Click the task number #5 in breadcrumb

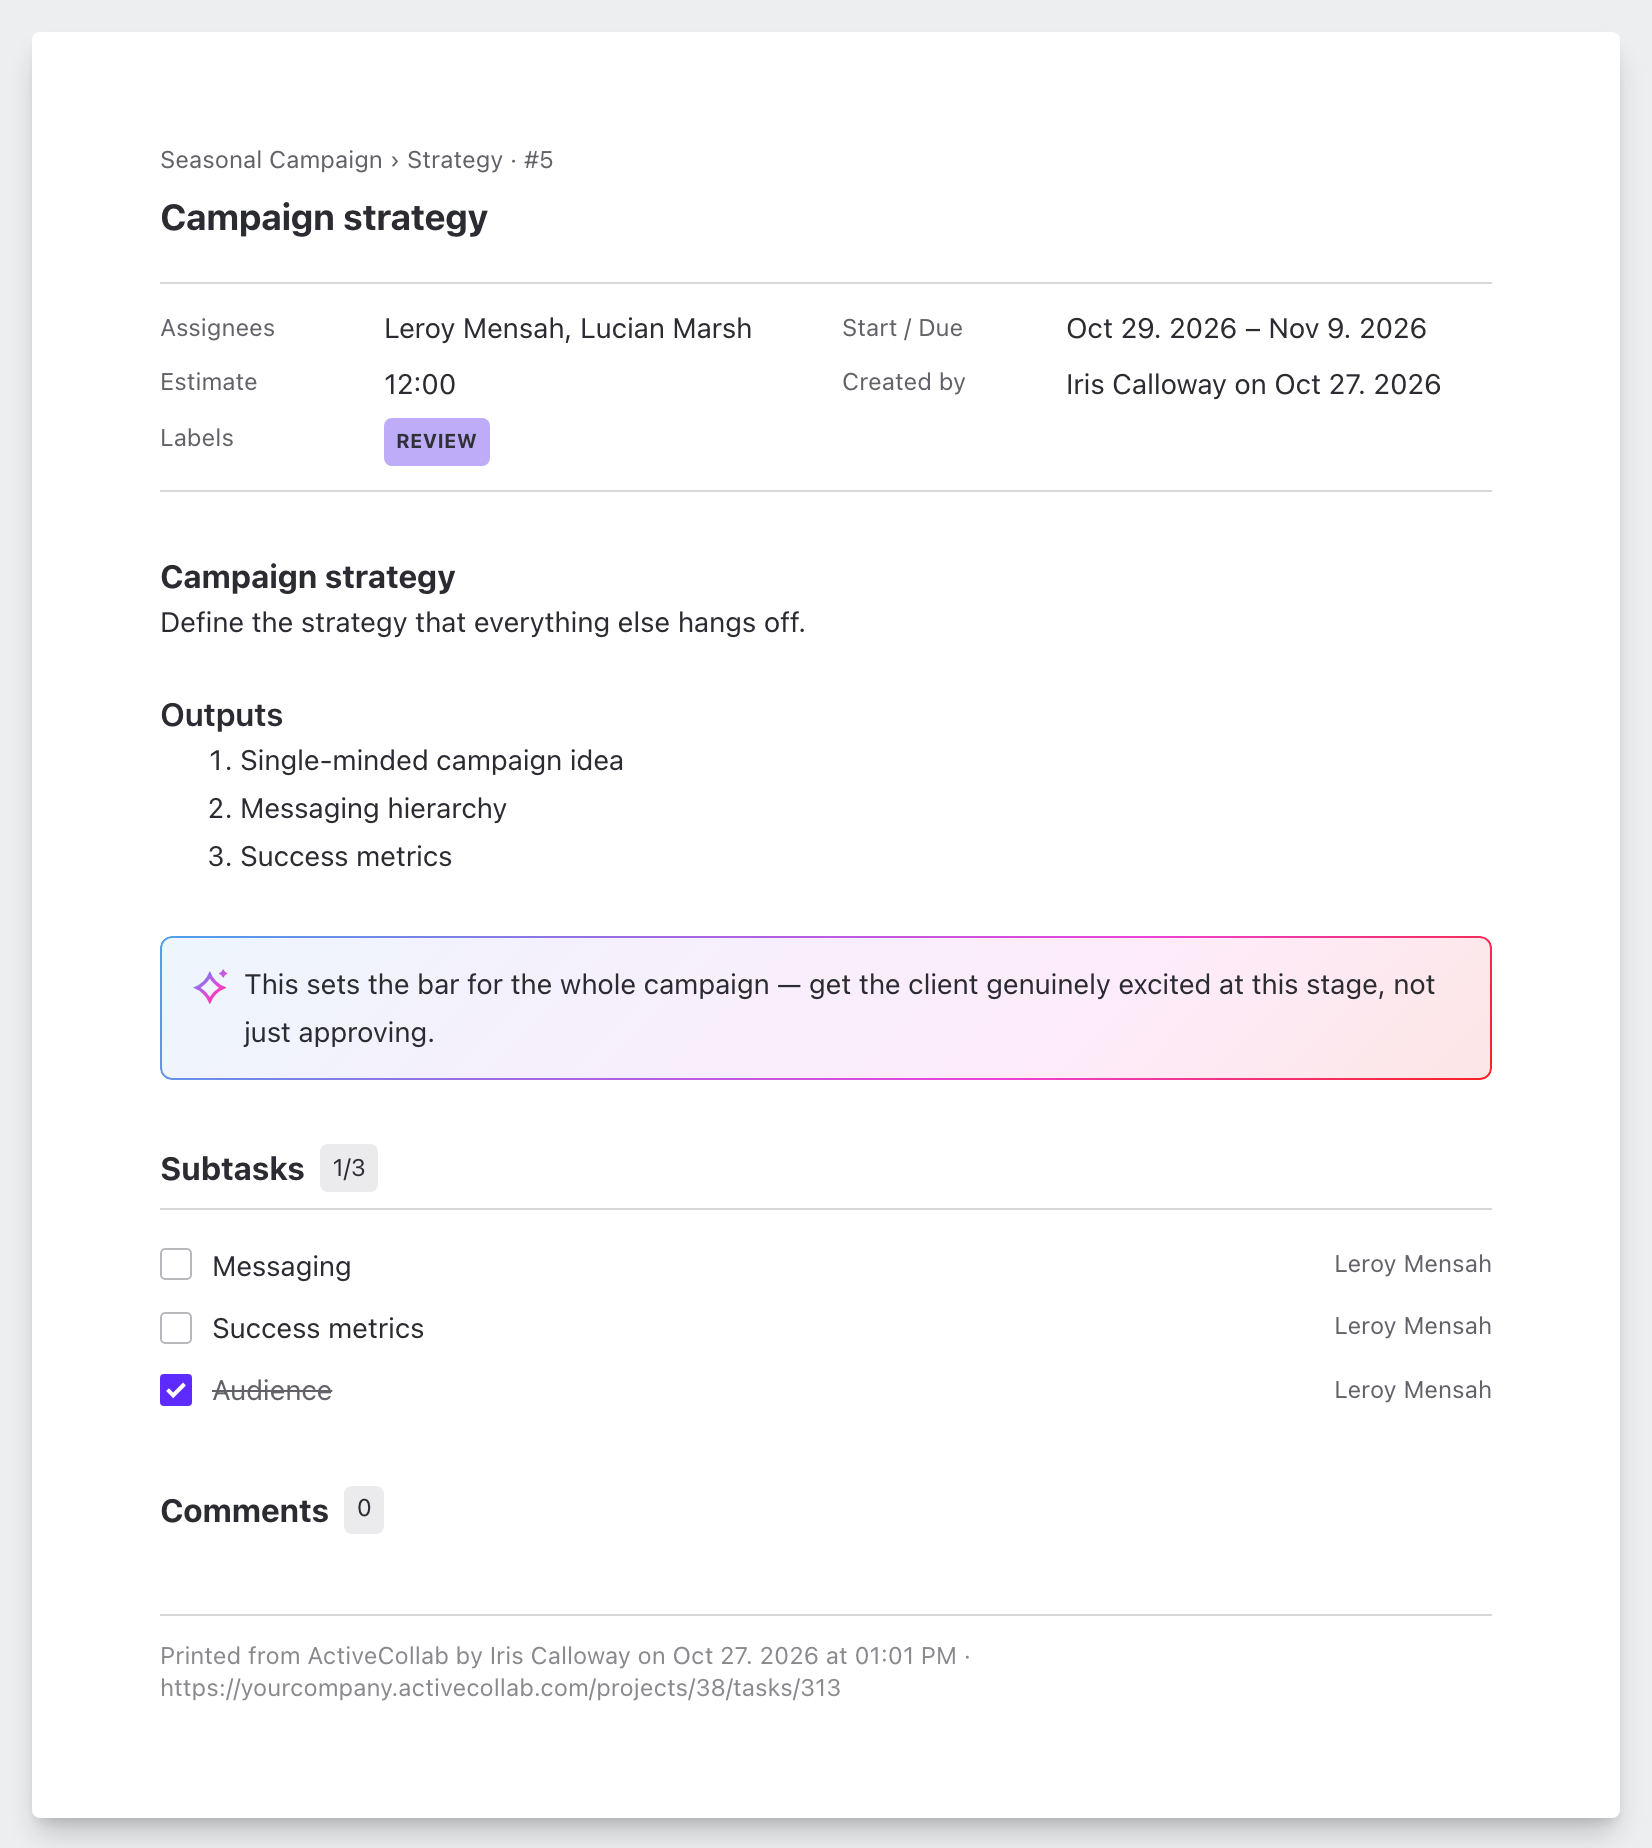point(538,160)
